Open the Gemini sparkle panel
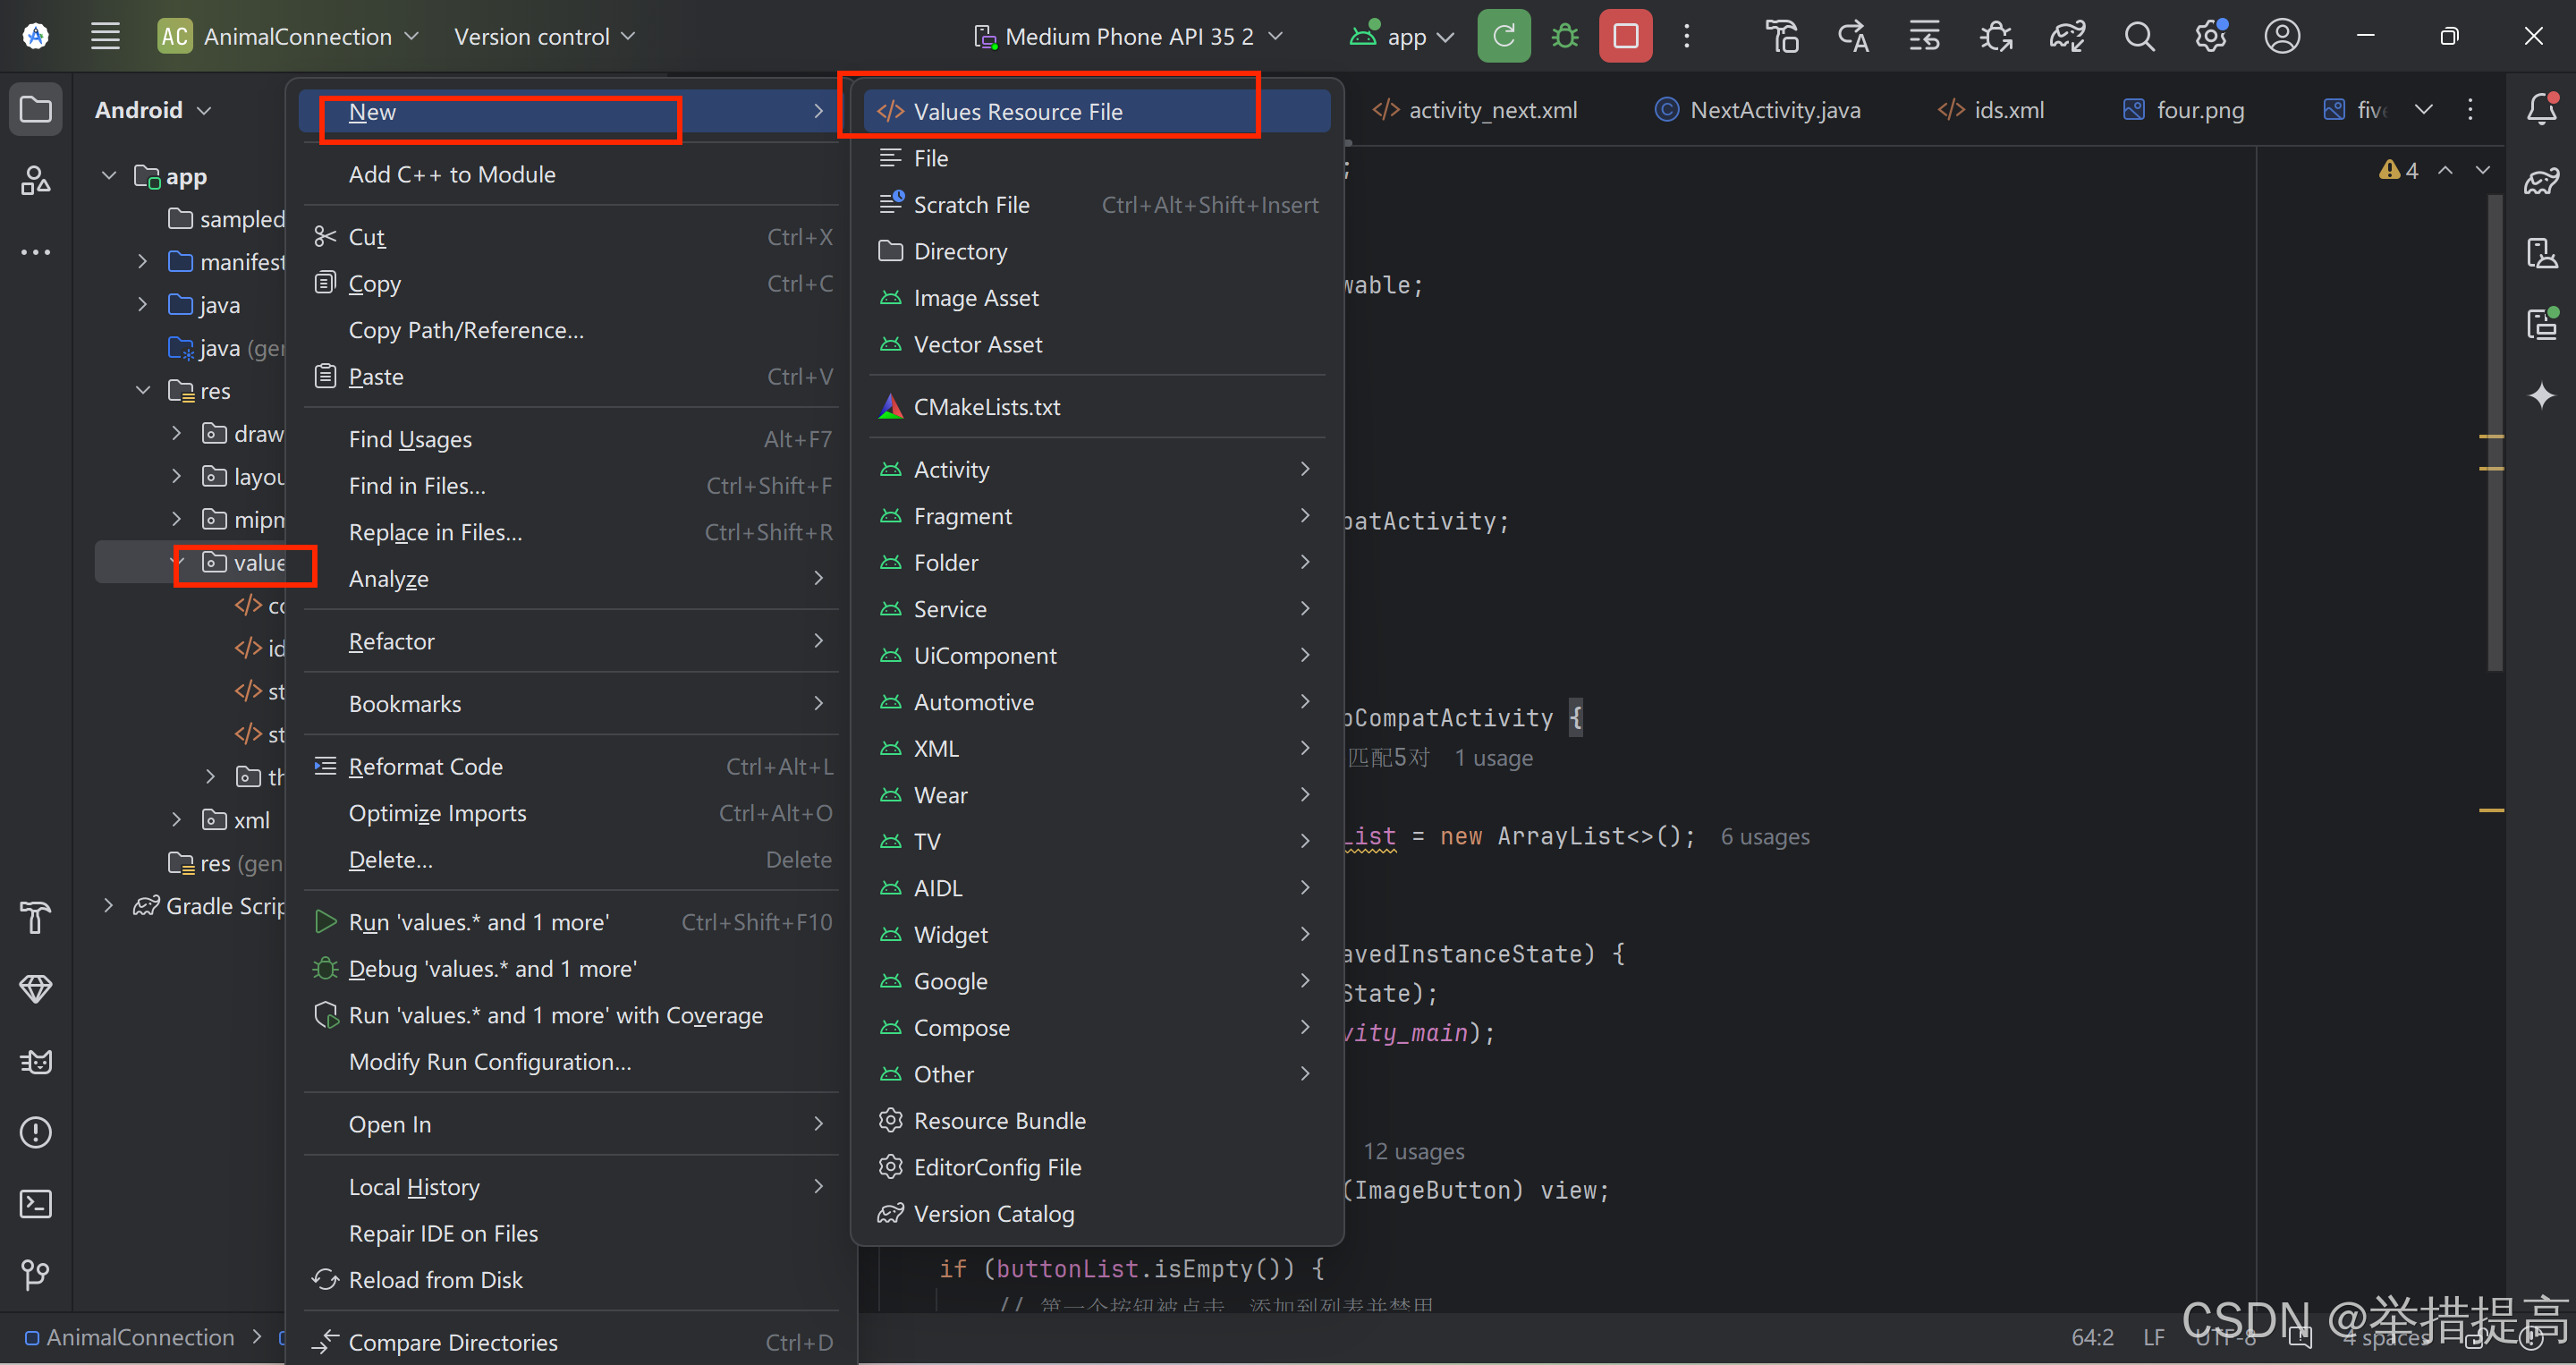Screen dimensions: 2576x1365 pos(2541,395)
